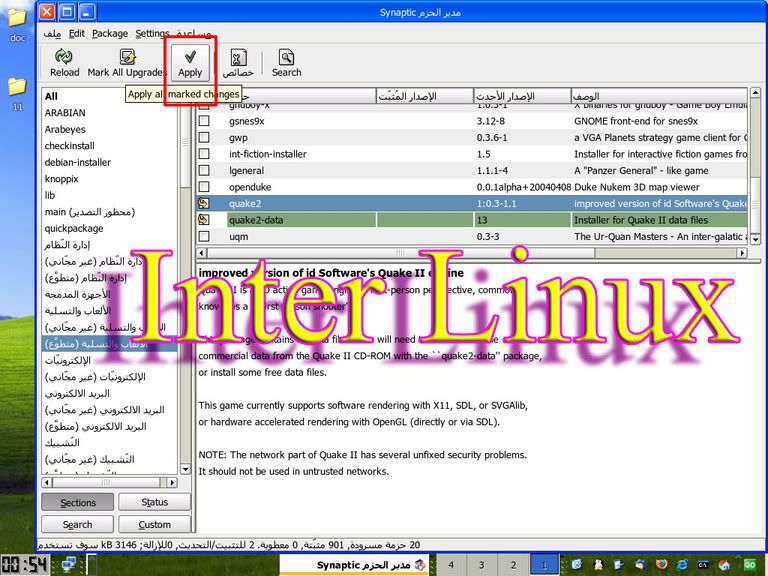The image size is (768, 576).
Task: Switch to workspace 4 in pager
Action: coord(451,565)
